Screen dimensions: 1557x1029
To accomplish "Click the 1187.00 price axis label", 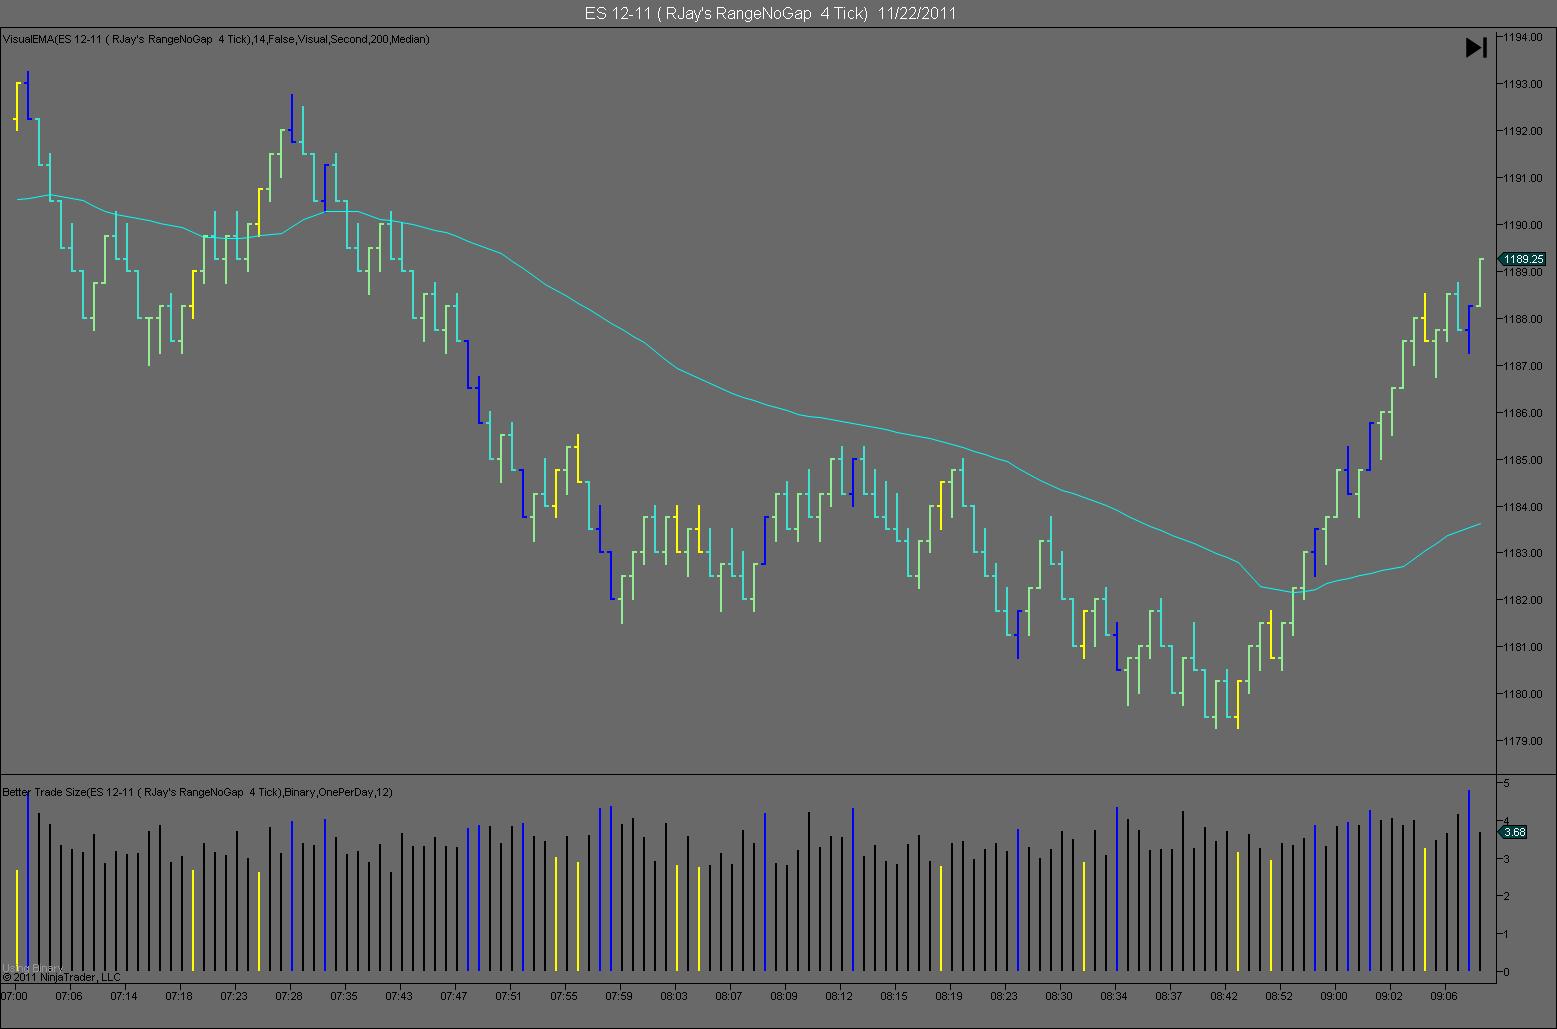I will 1522,366.
